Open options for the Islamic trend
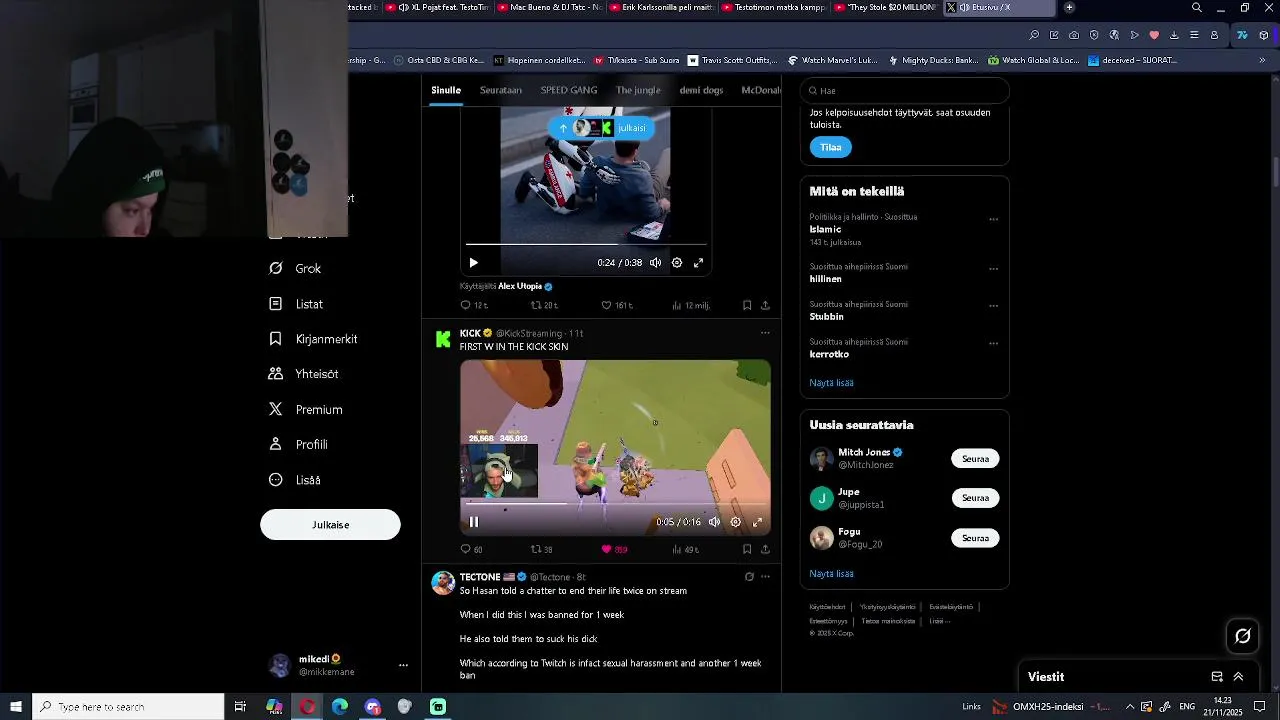The width and height of the screenshot is (1280, 720). click(993, 219)
